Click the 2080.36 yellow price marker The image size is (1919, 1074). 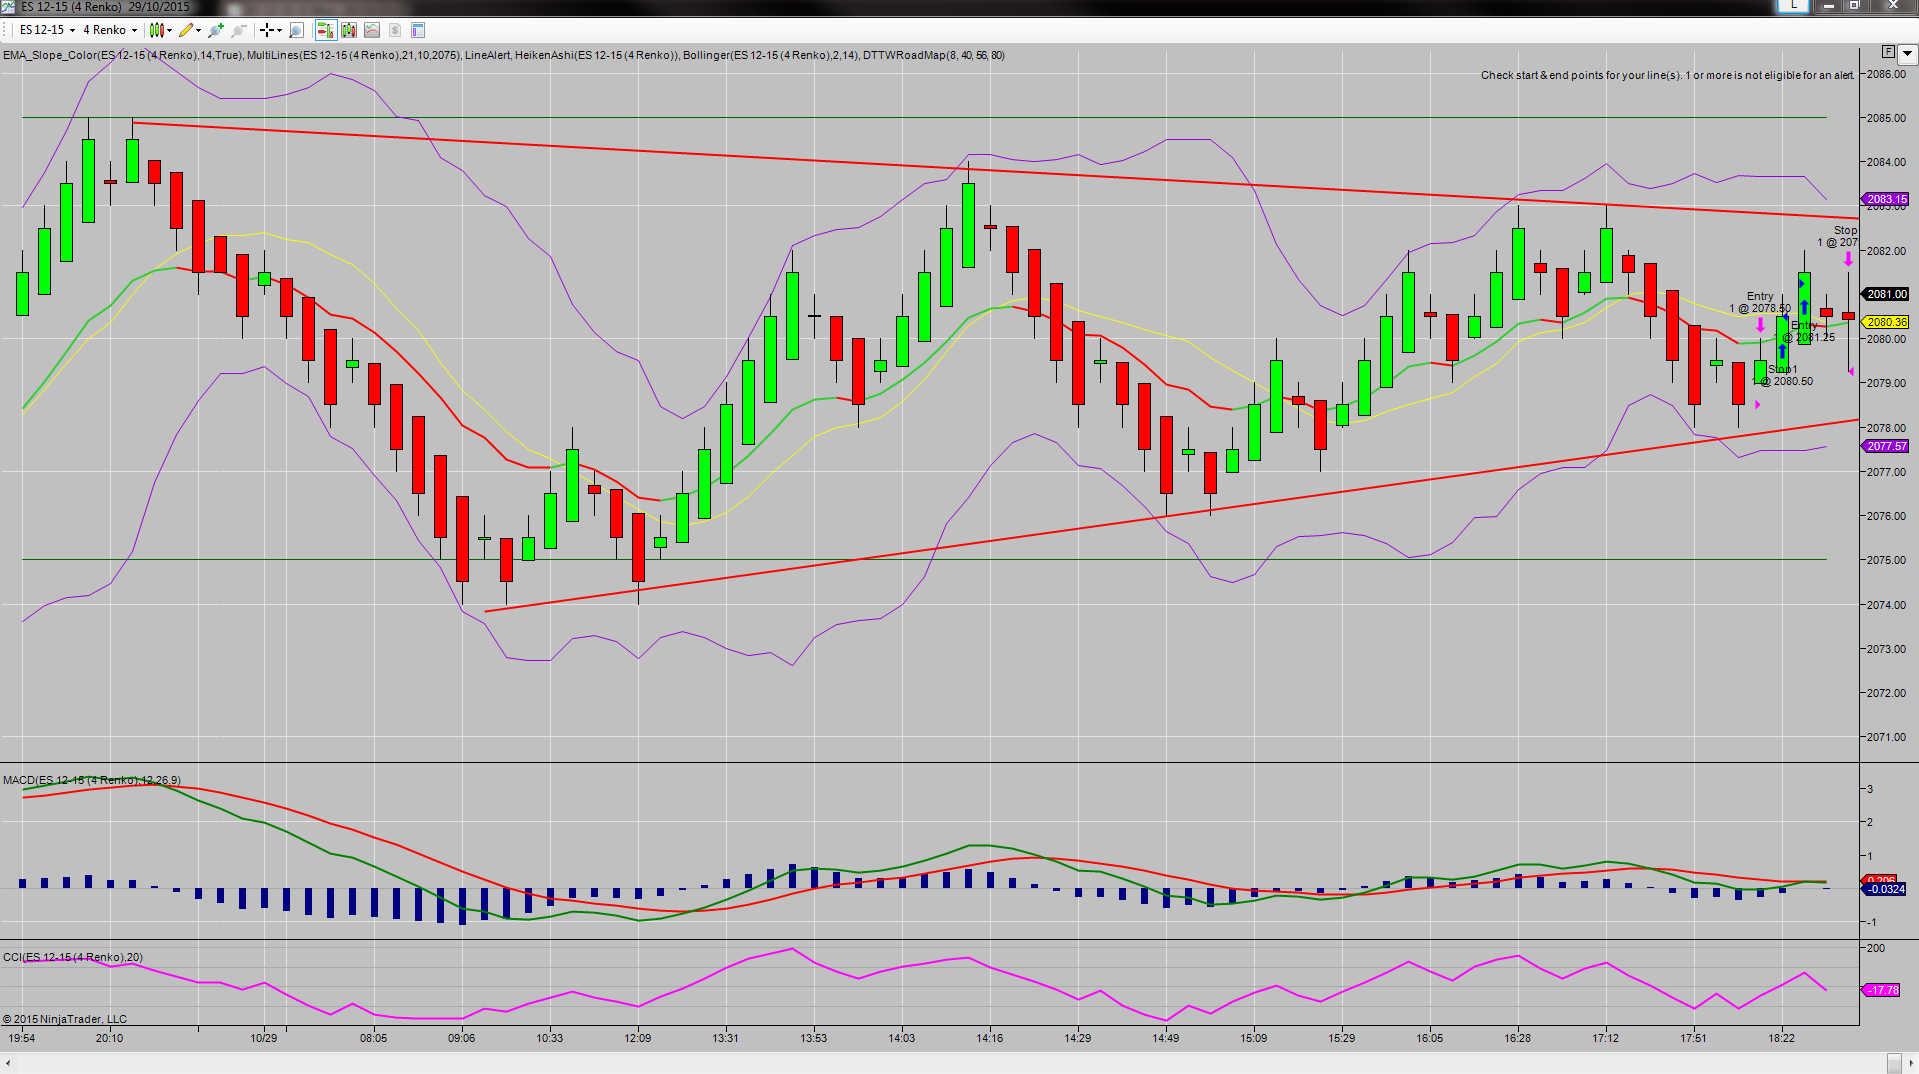coord(1887,322)
